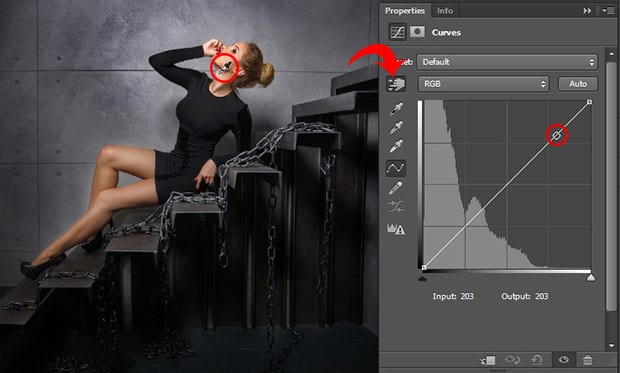
Task: Pick the white point eyedropper
Action: [x=396, y=146]
